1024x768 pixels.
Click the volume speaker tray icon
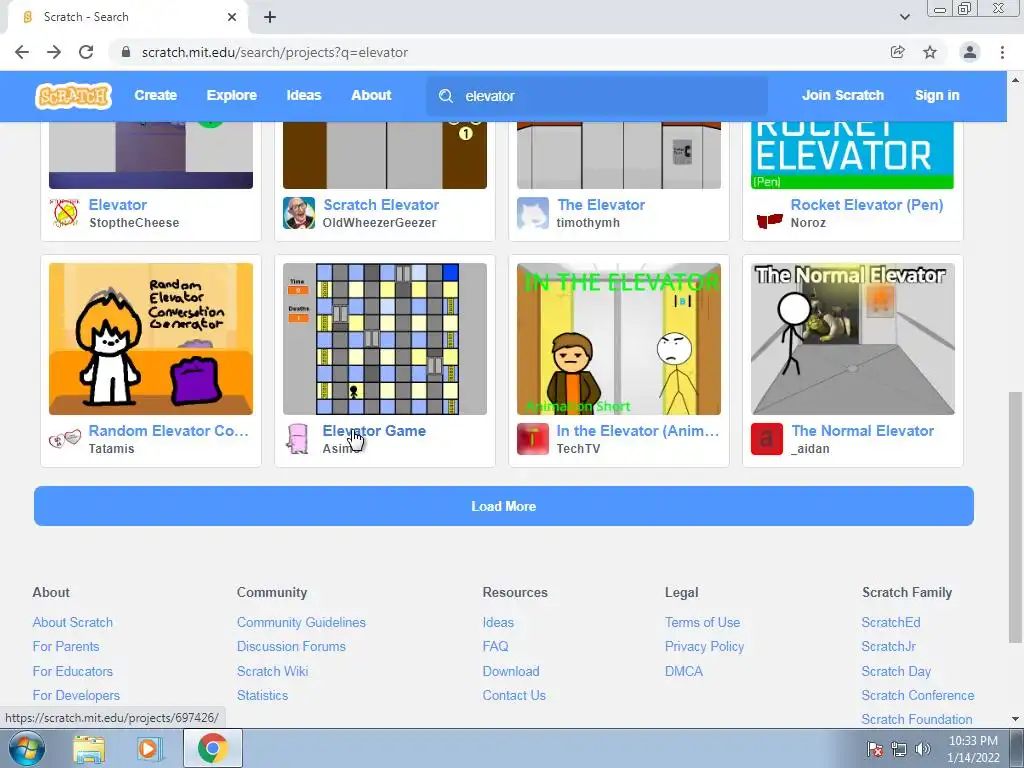[x=922, y=749]
